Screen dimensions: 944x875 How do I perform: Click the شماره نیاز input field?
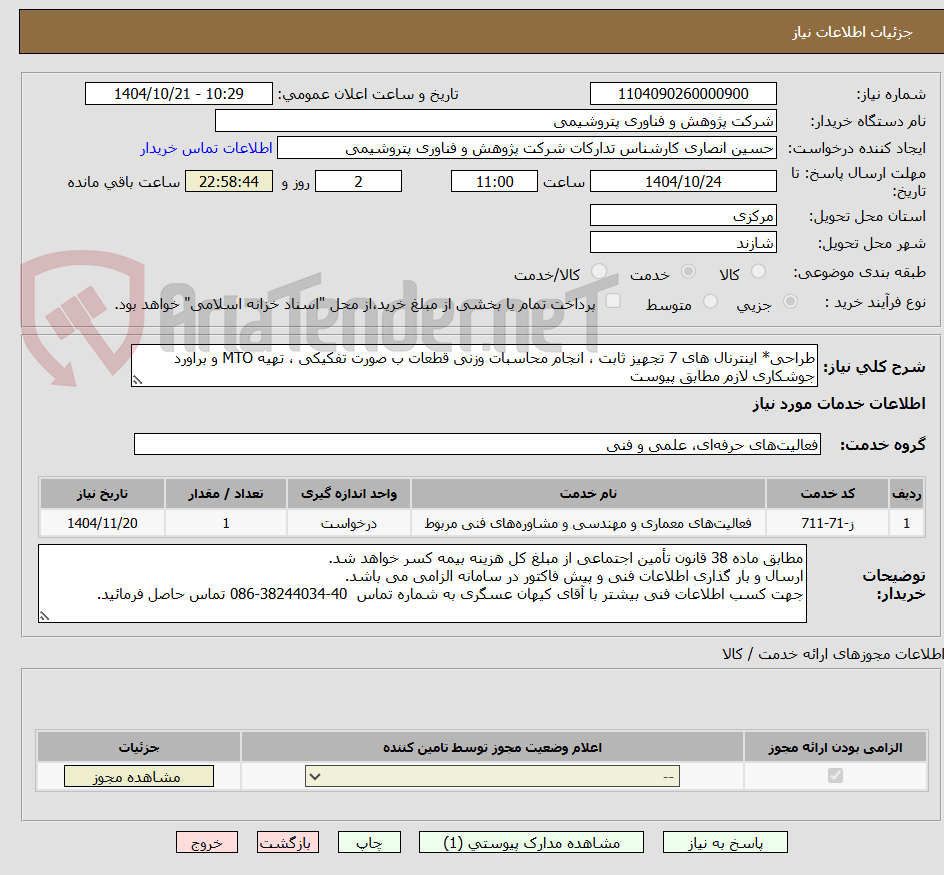pyautogui.click(x=683, y=93)
